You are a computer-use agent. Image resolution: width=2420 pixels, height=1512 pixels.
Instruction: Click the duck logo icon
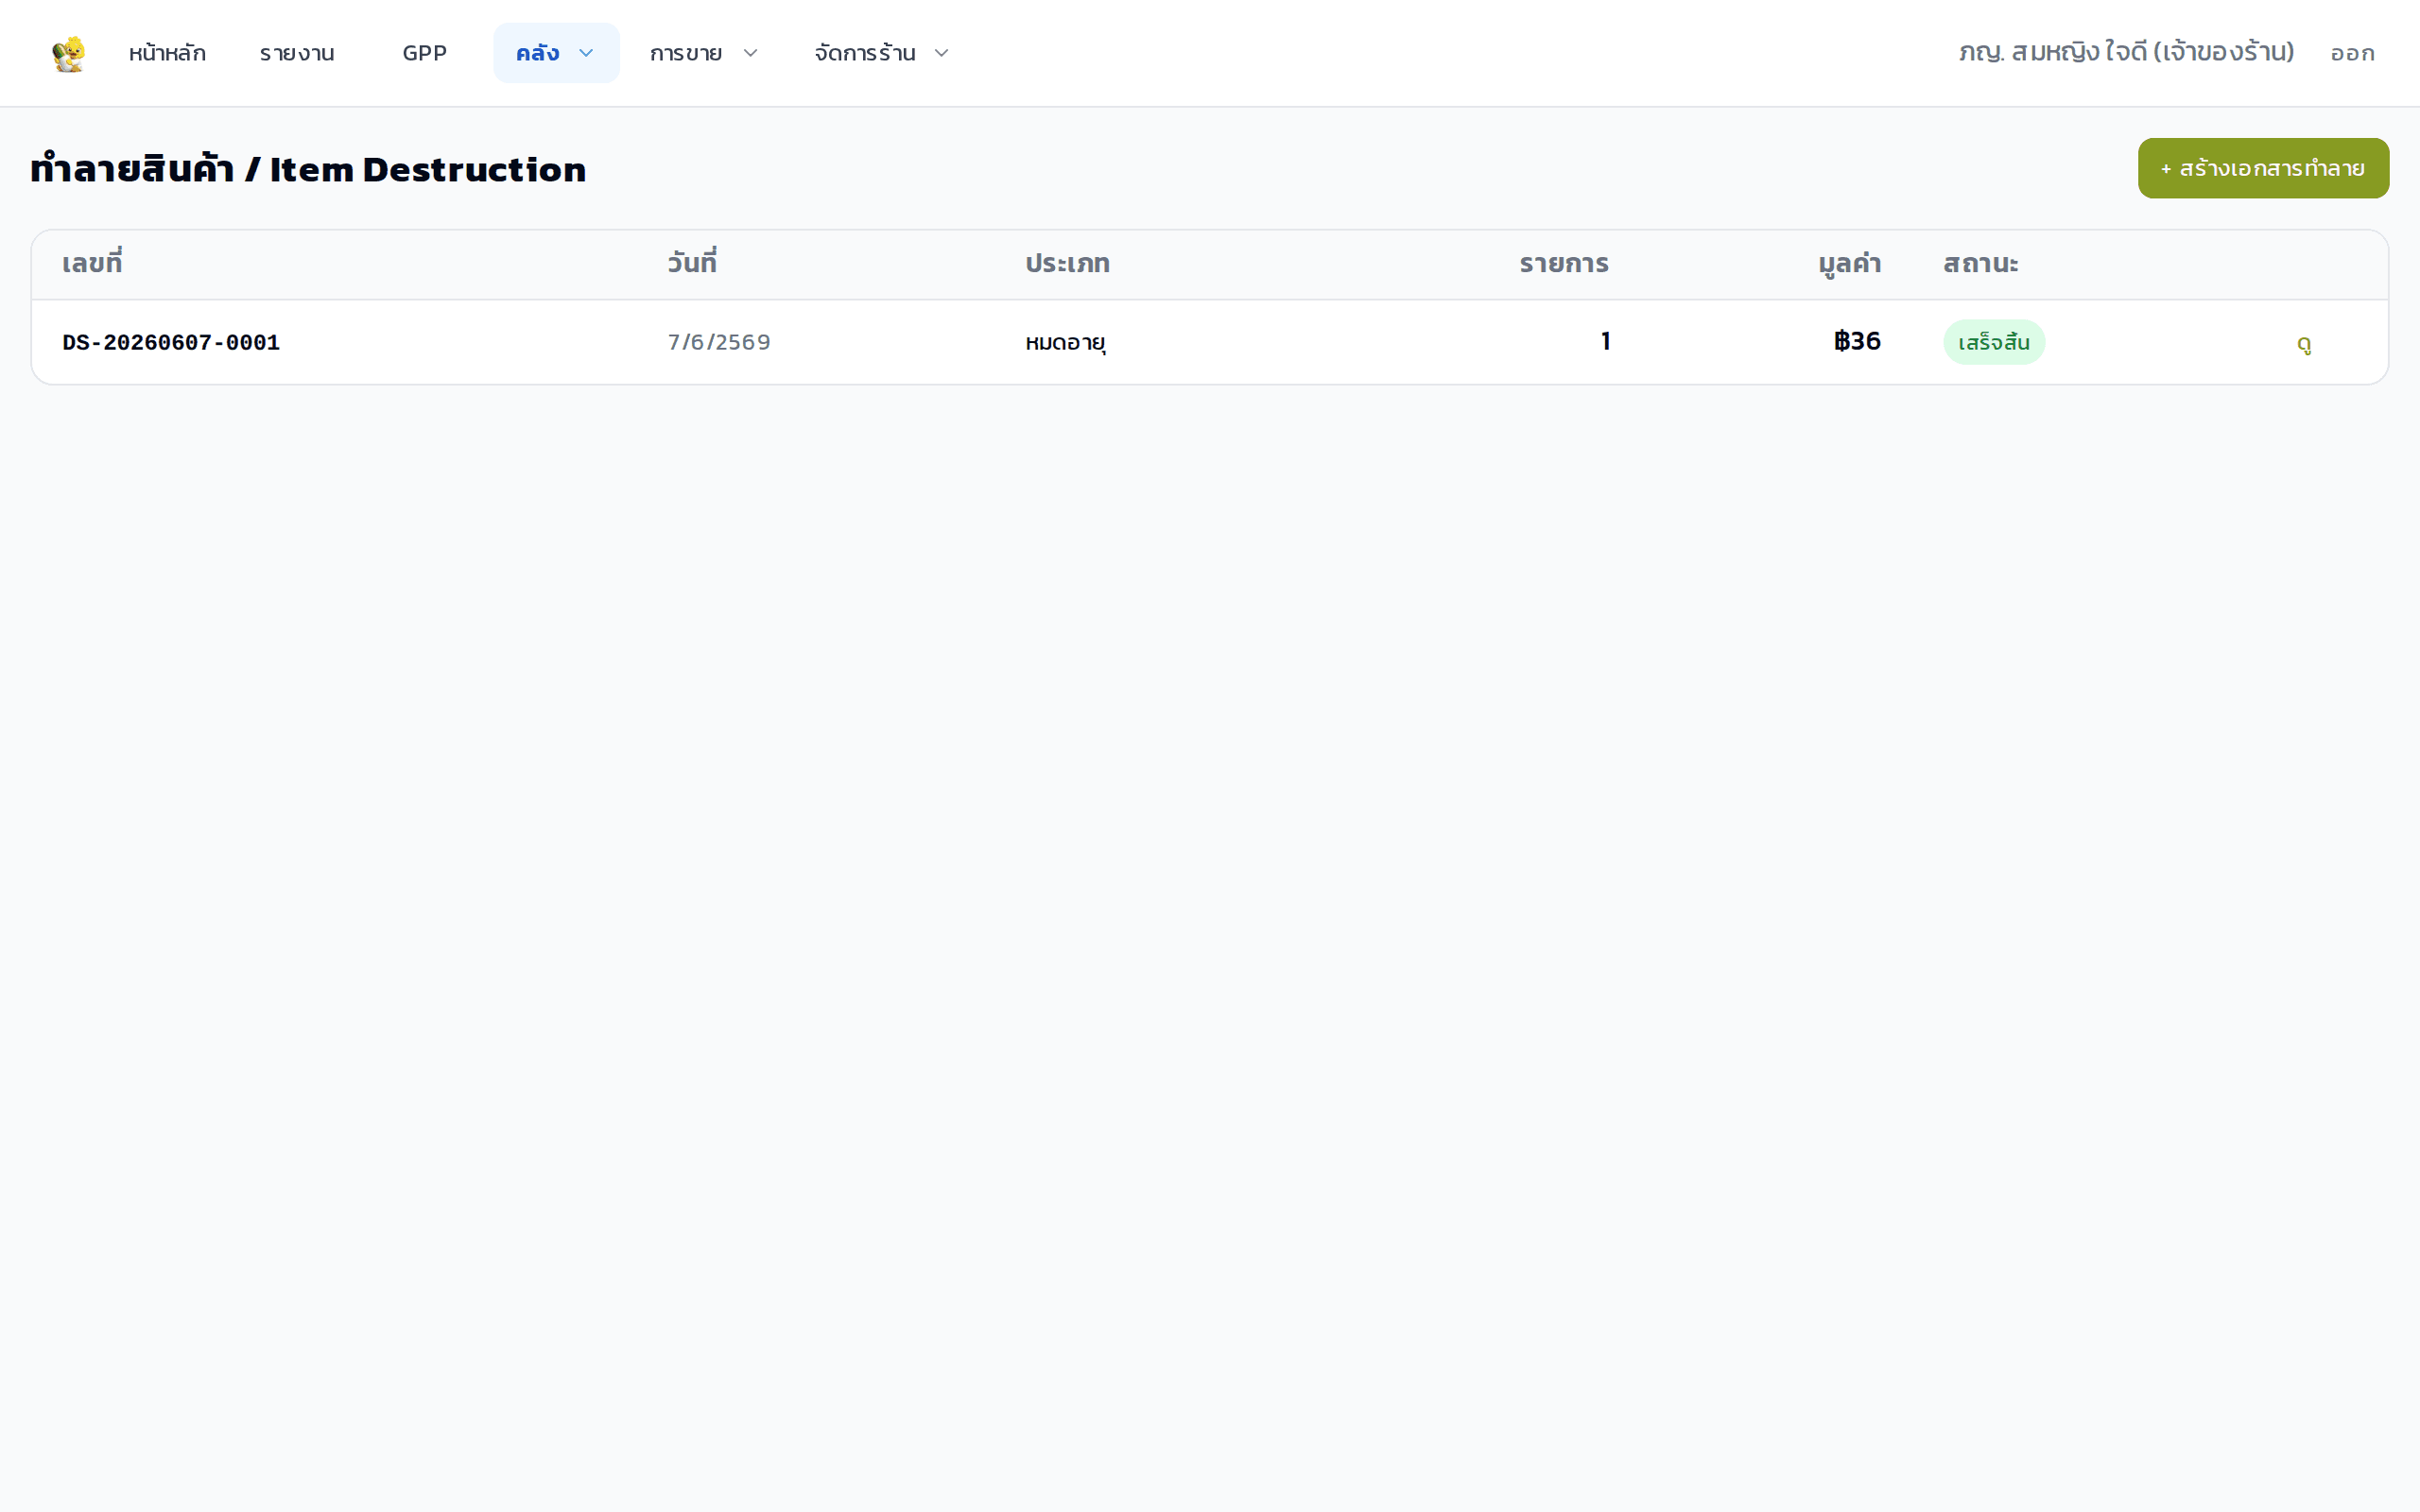[68, 53]
